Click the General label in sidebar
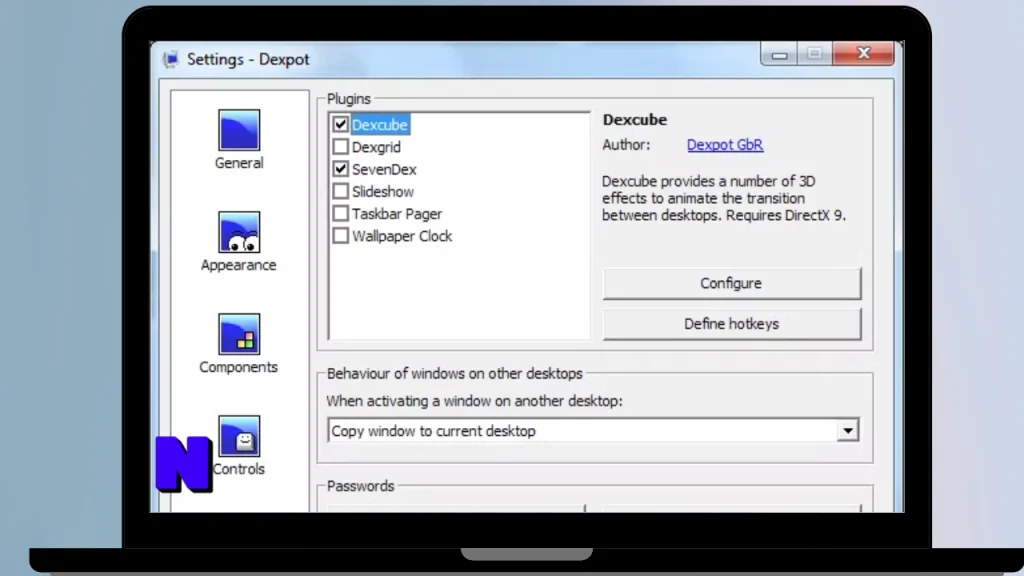1024x576 pixels. pyautogui.click(x=239, y=163)
